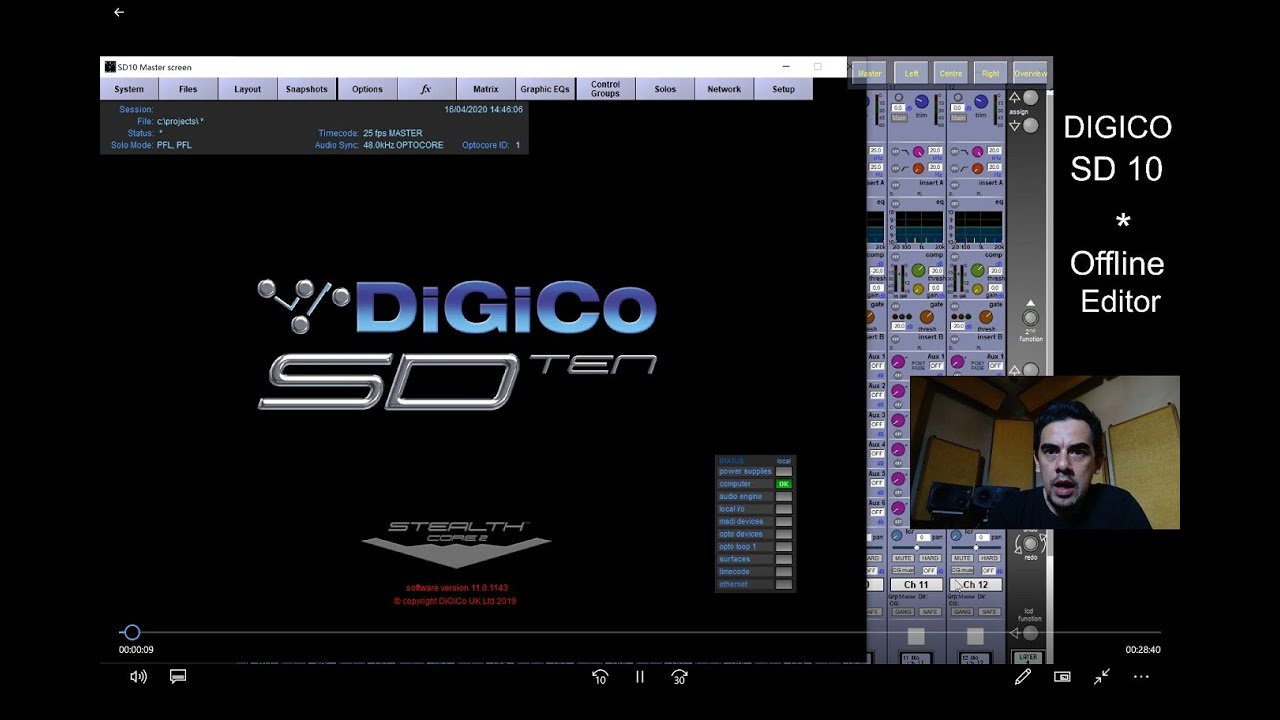Toggle MUTE on Ch 11

tap(903, 558)
